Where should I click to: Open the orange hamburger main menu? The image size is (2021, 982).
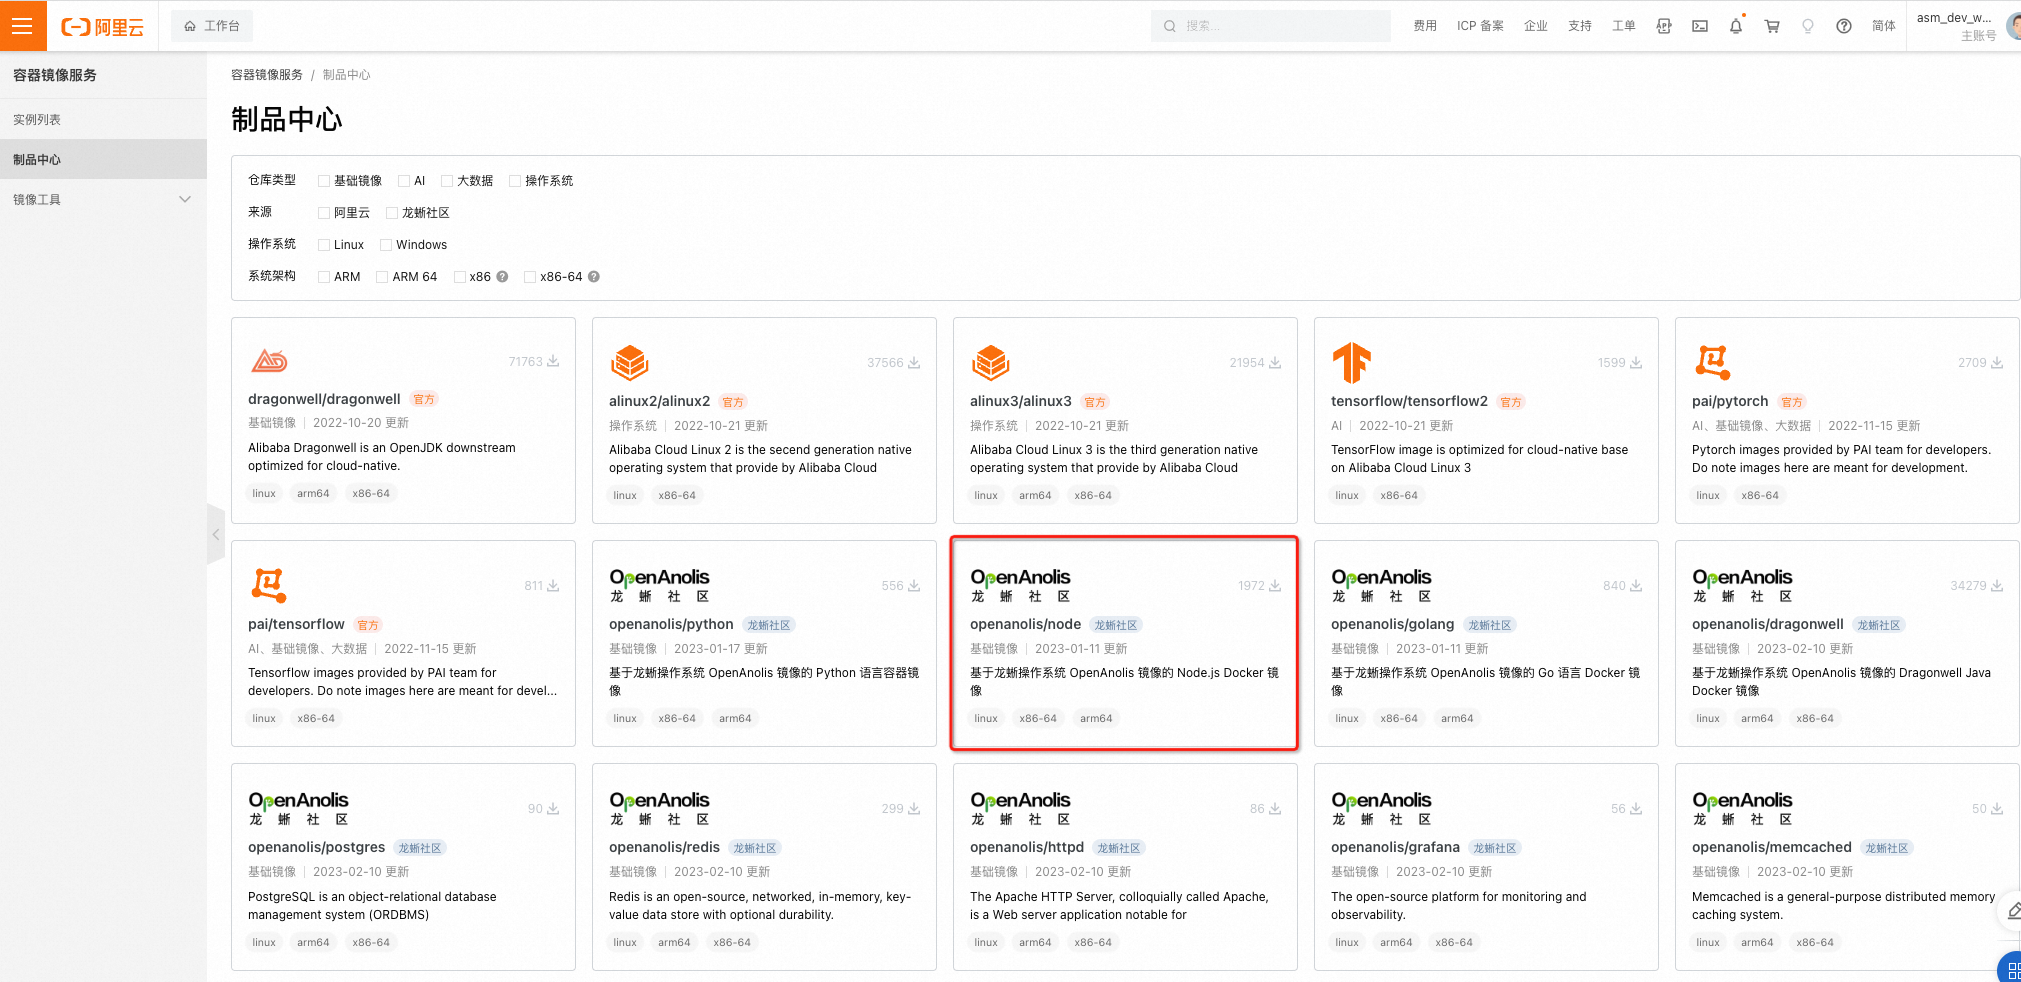(23, 26)
